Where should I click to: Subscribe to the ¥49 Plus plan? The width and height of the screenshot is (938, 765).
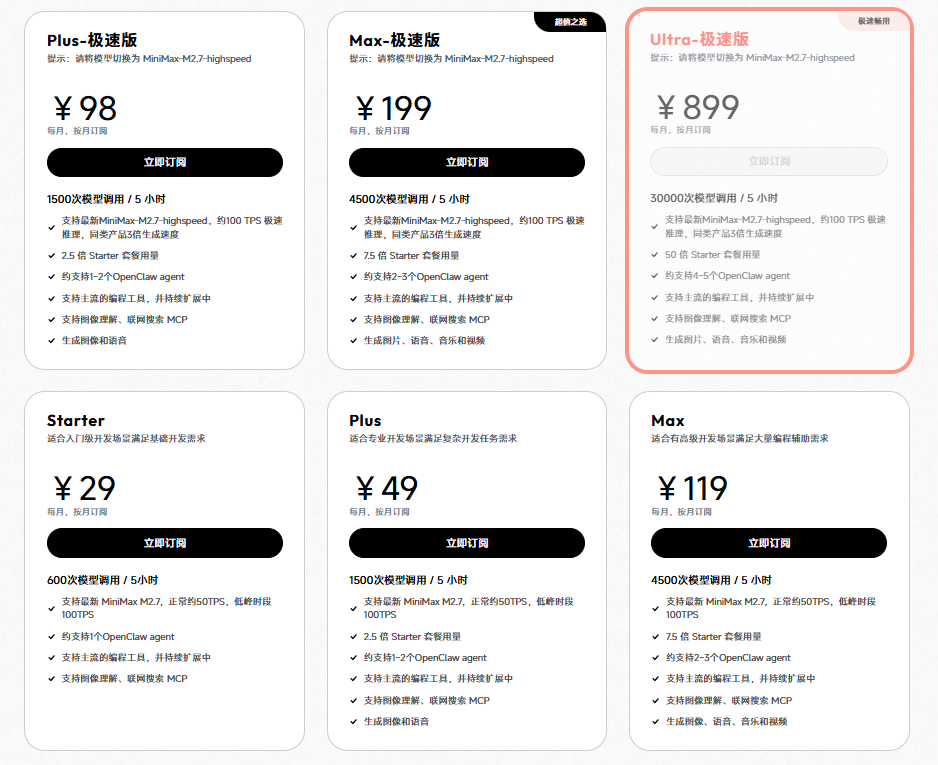tap(466, 543)
